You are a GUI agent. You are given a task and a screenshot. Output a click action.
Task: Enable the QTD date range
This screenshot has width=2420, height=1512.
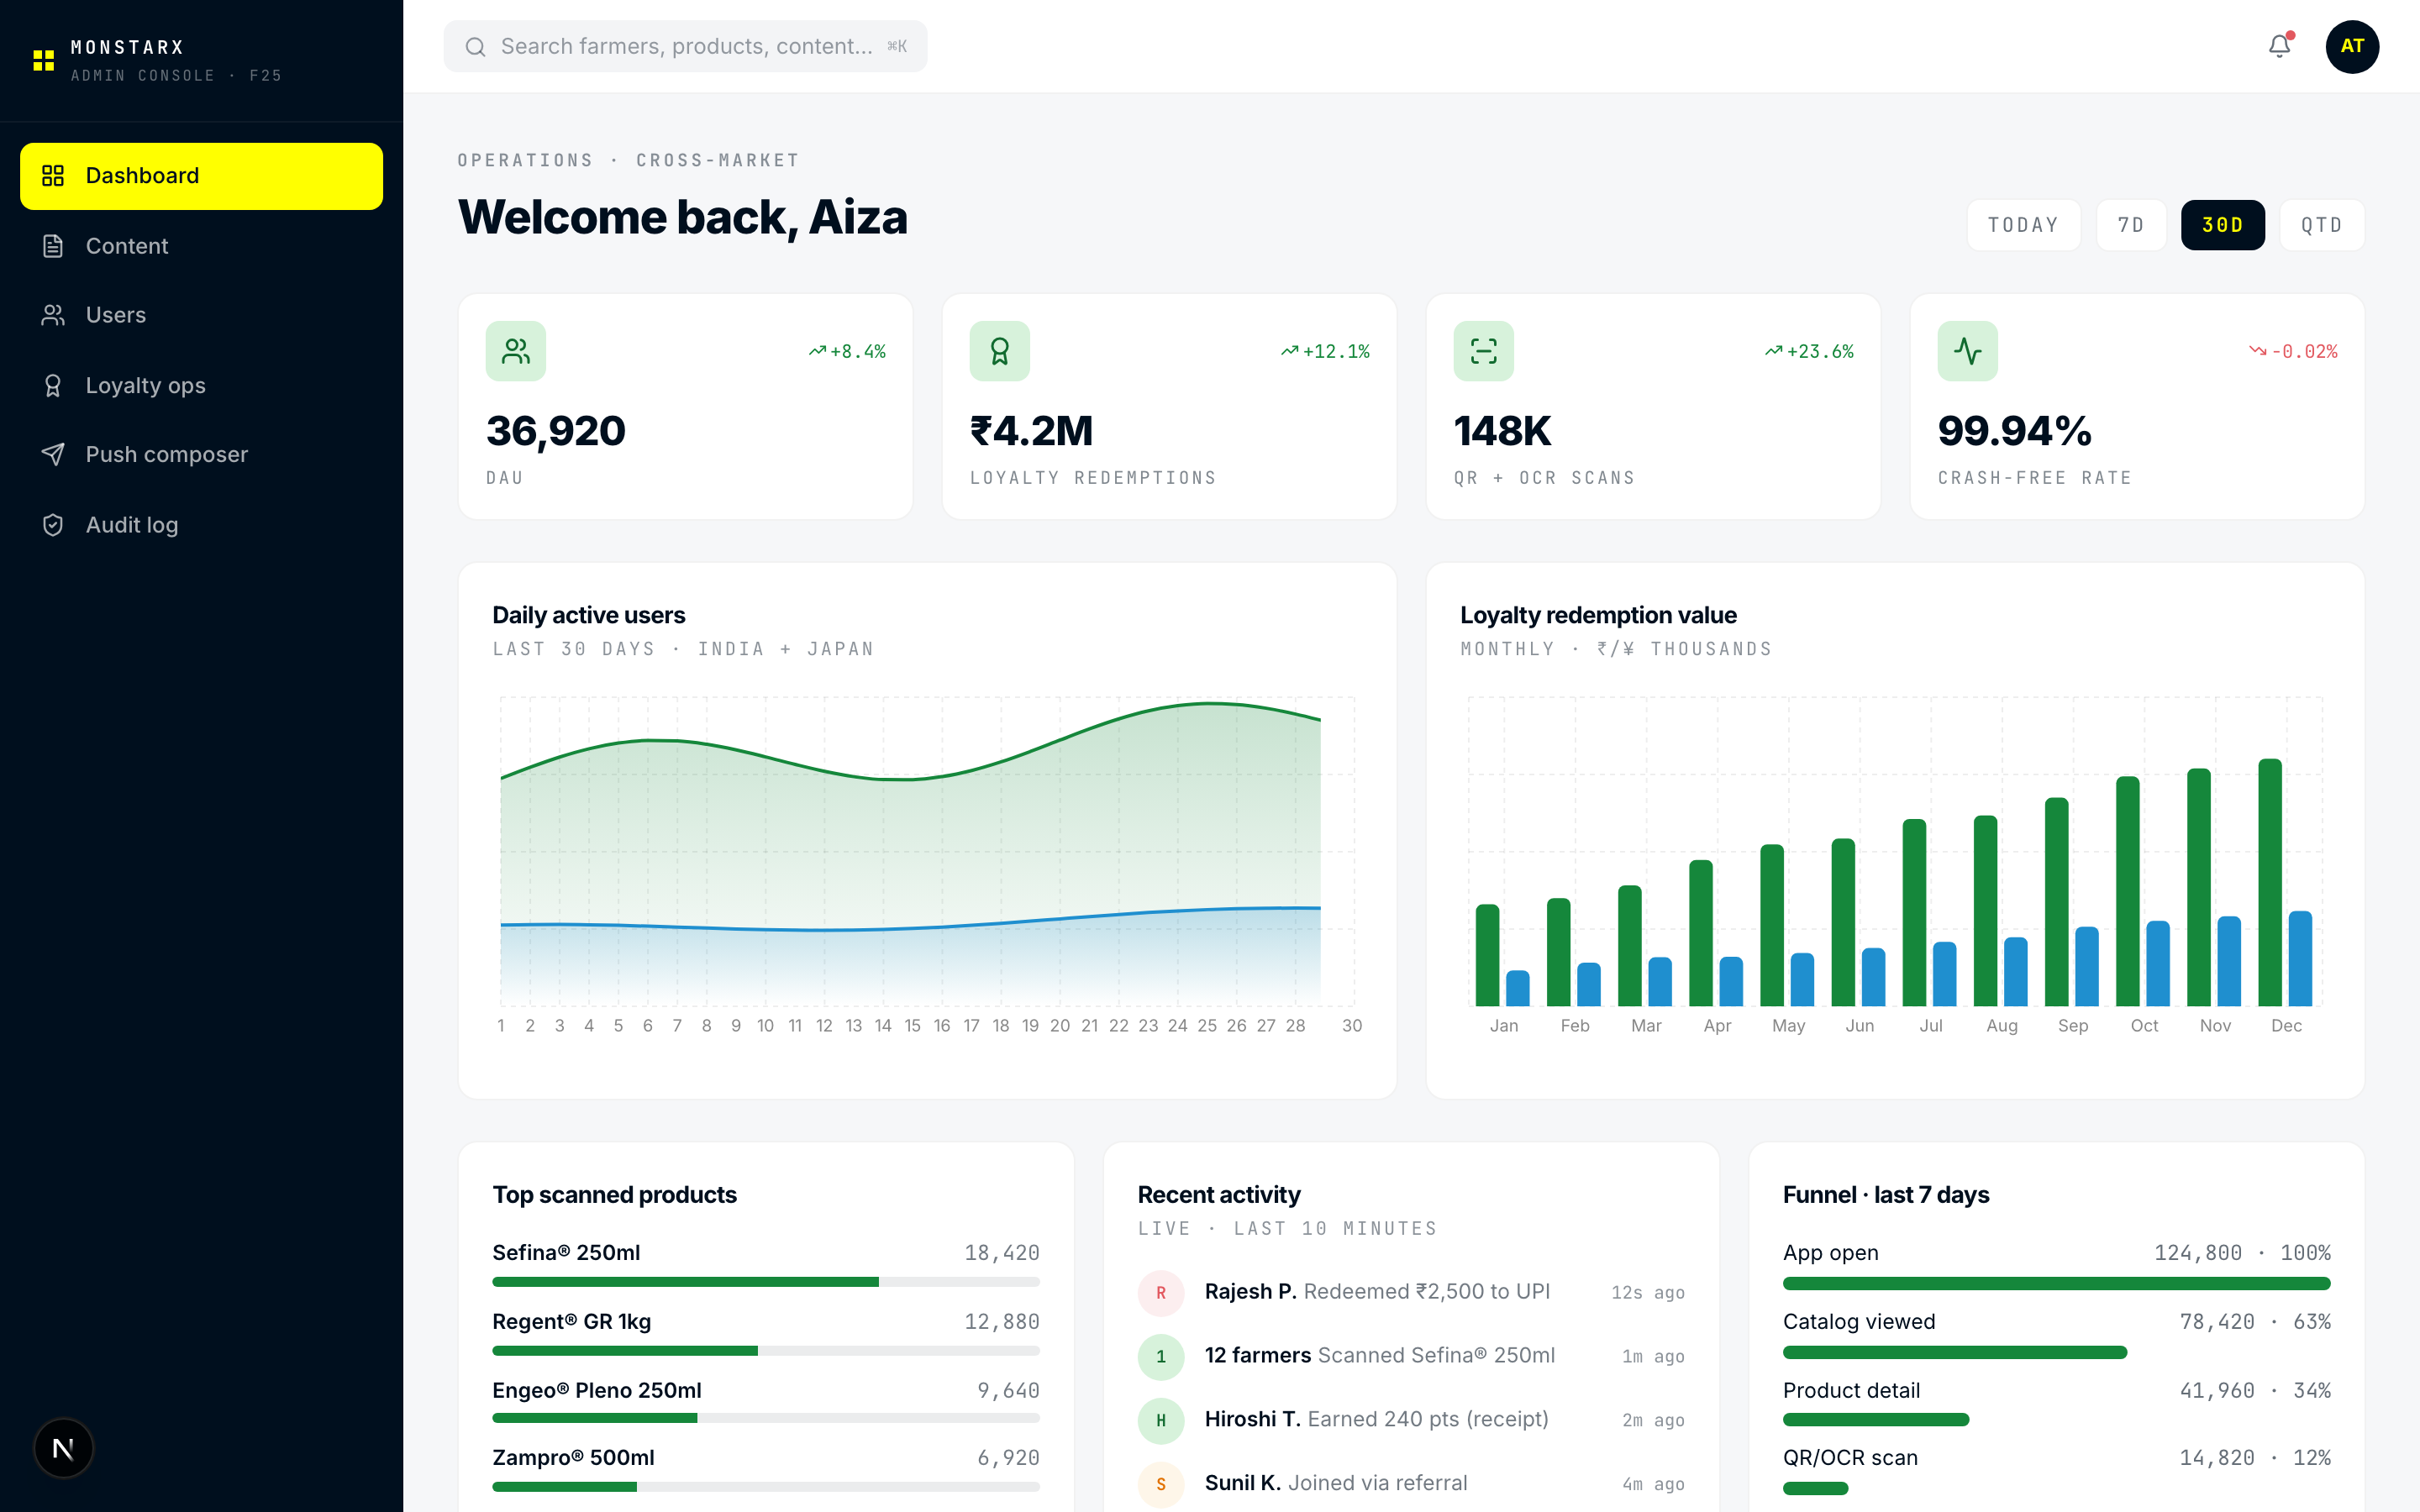coord(2322,224)
